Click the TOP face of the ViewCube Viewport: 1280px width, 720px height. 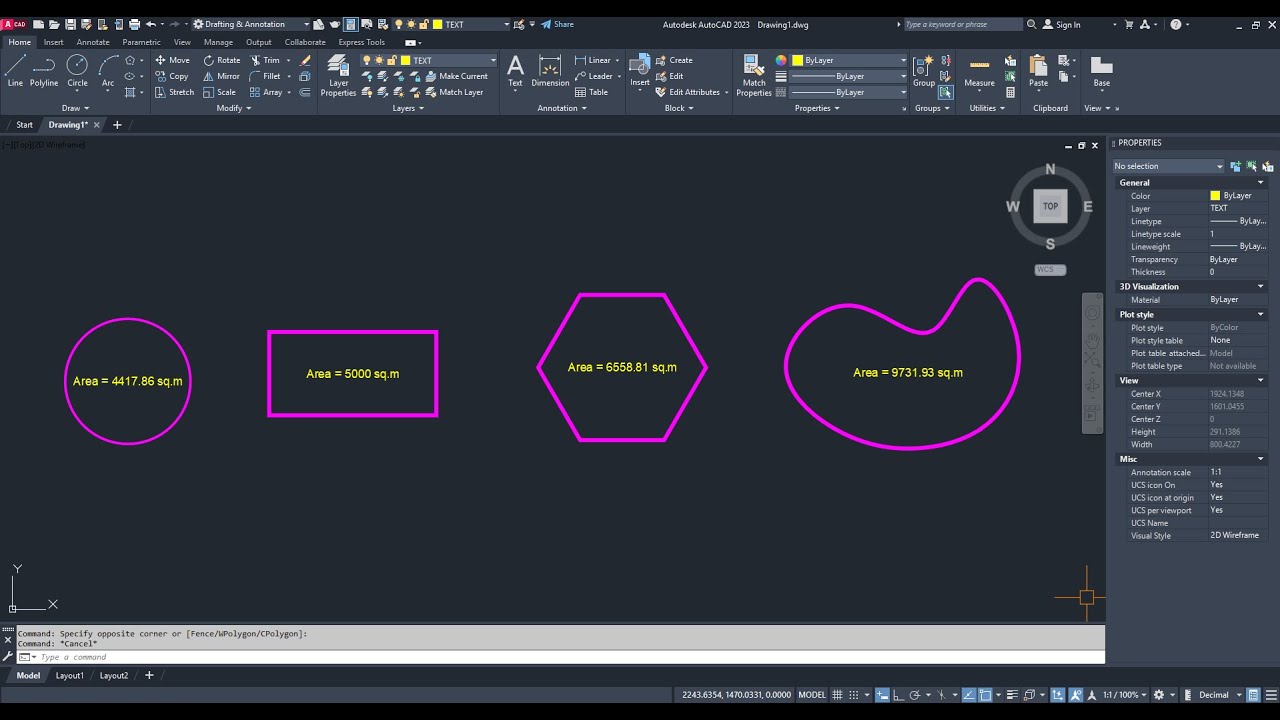click(1050, 206)
